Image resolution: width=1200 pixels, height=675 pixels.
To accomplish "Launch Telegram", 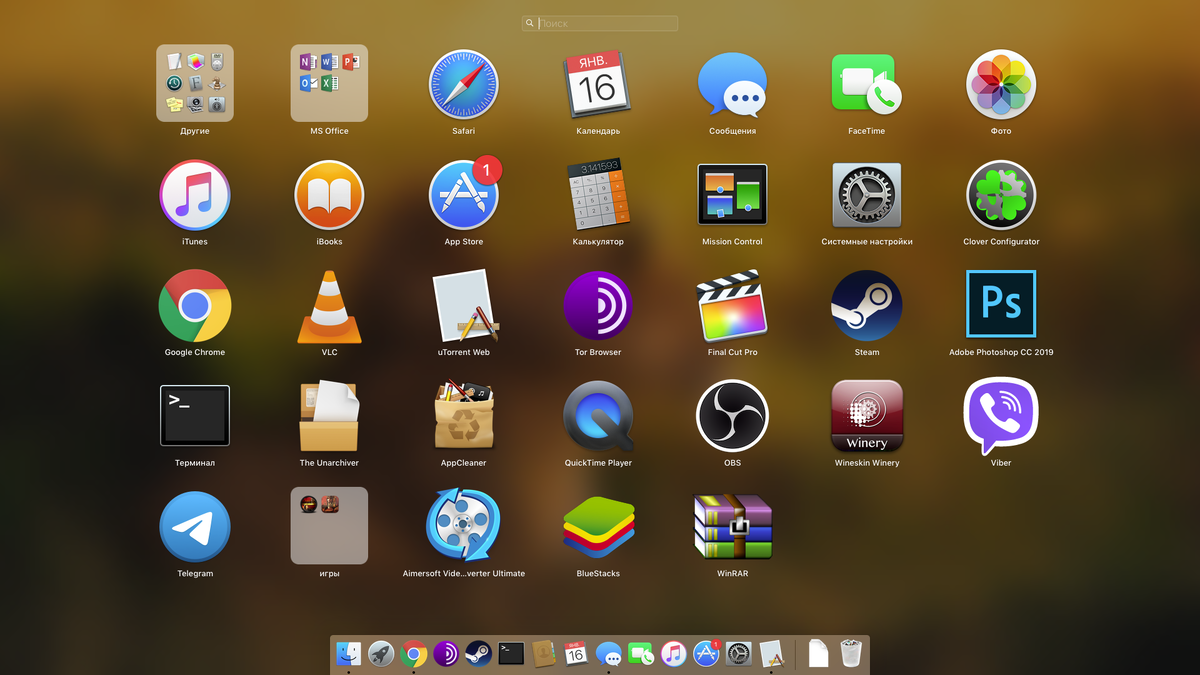I will point(195,527).
